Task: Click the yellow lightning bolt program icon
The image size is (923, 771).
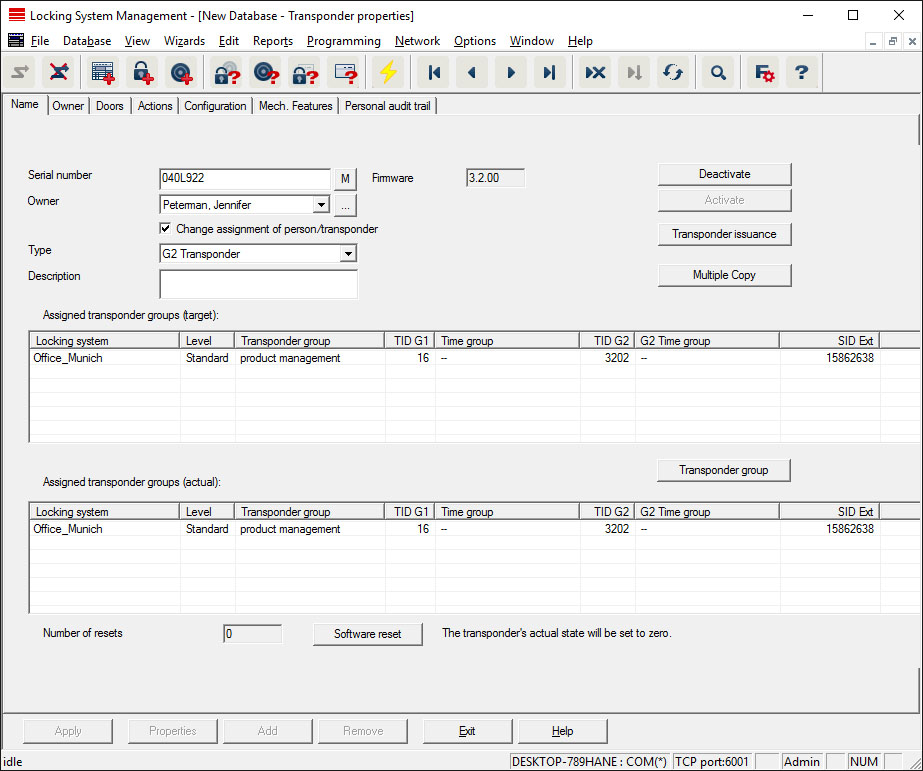Action: (x=387, y=73)
